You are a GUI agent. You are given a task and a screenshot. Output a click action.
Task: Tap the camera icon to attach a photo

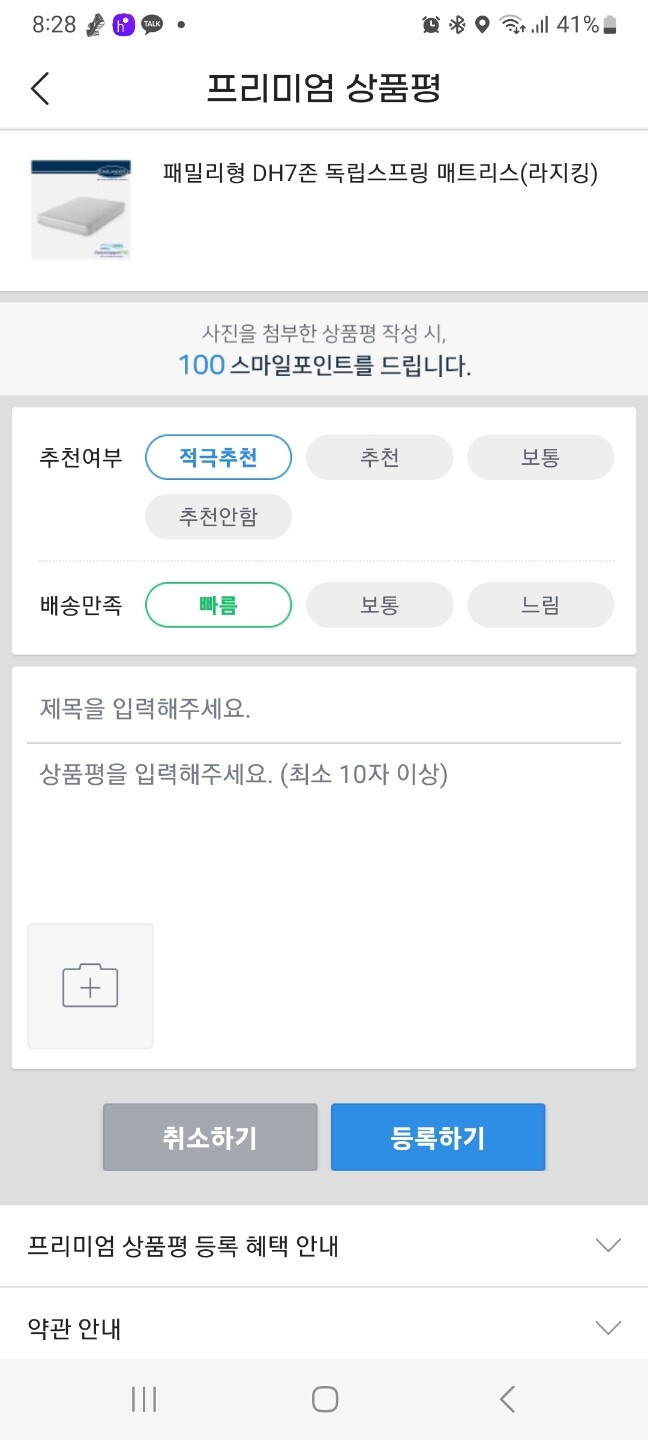coord(90,986)
